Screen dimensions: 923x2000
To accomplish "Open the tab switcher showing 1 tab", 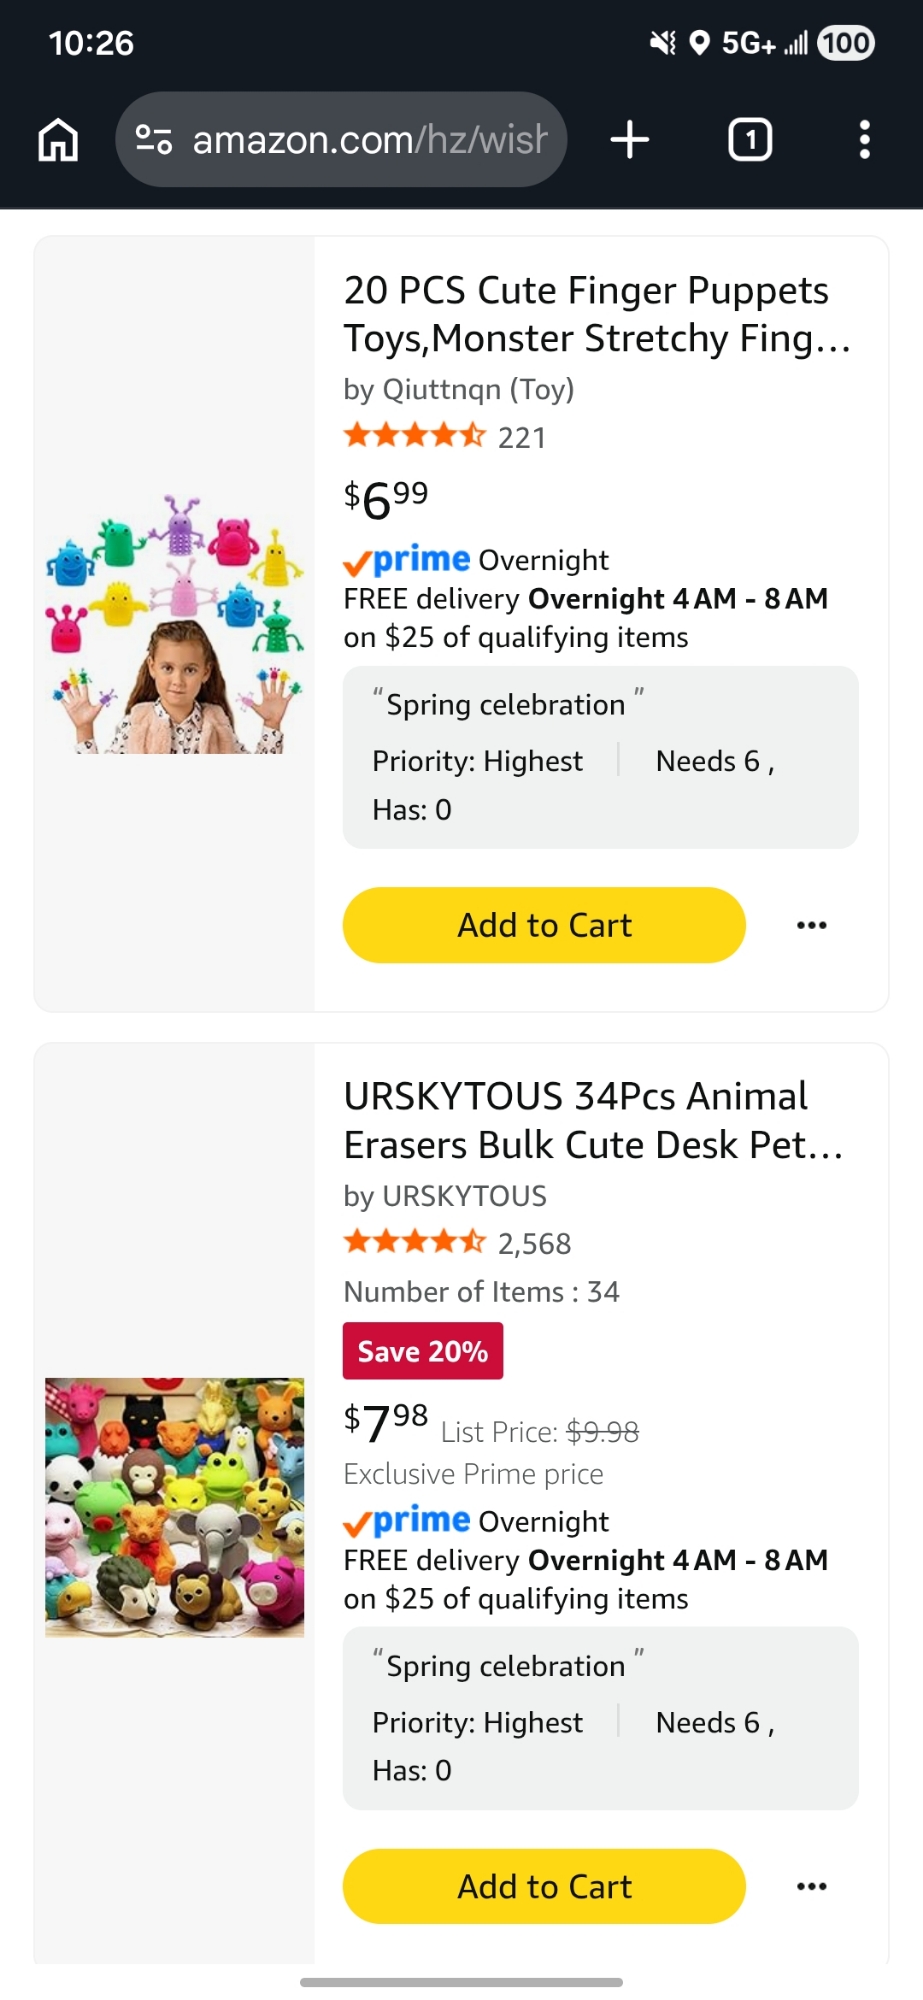I will click(x=750, y=140).
